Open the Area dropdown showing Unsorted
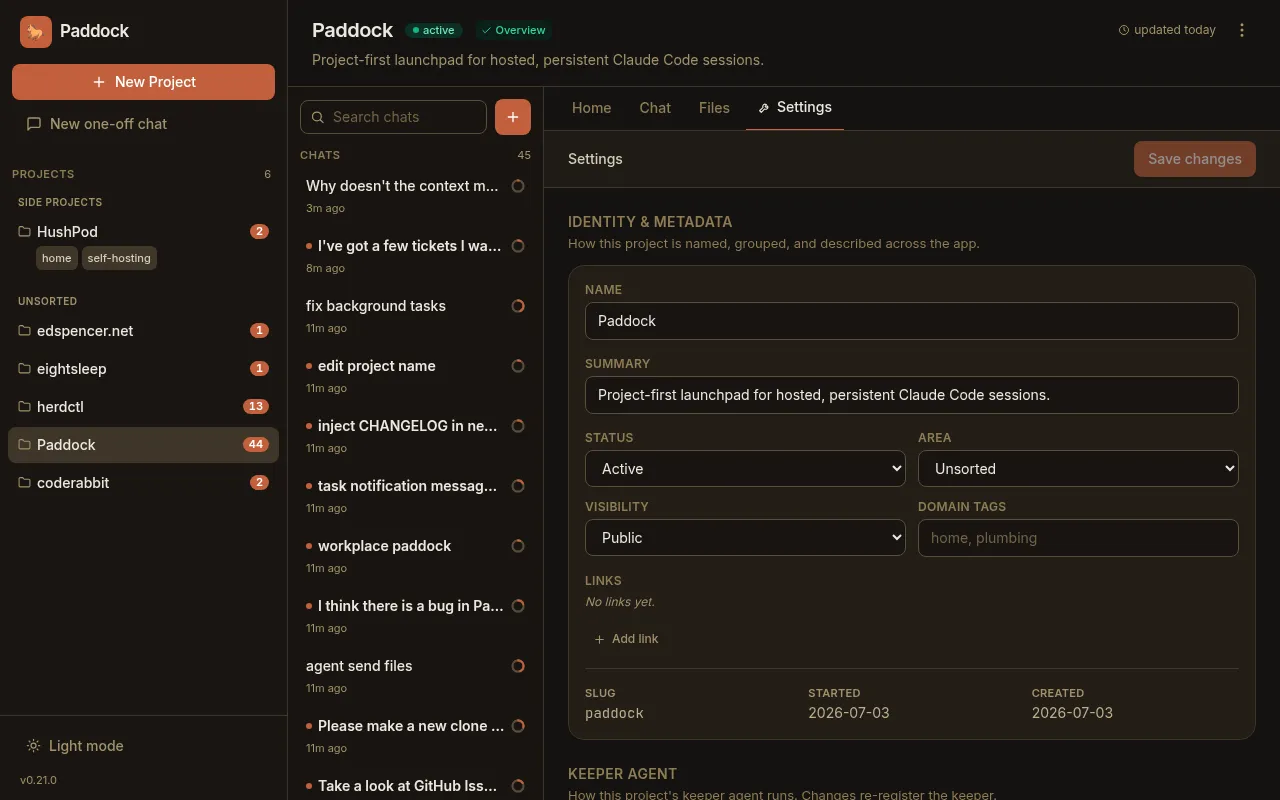Image resolution: width=1280 pixels, height=800 pixels. tap(1078, 468)
